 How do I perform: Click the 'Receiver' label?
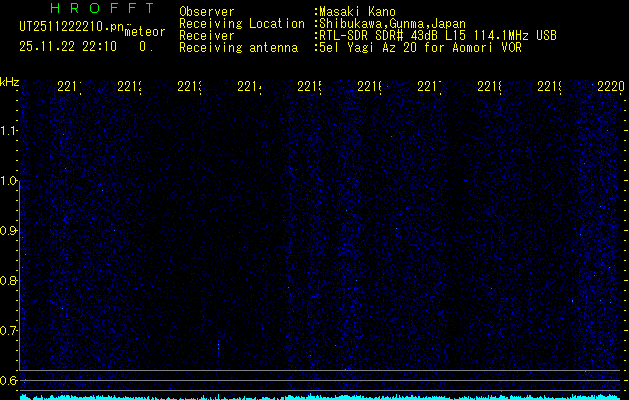pyautogui.click(x=207, y=36)
